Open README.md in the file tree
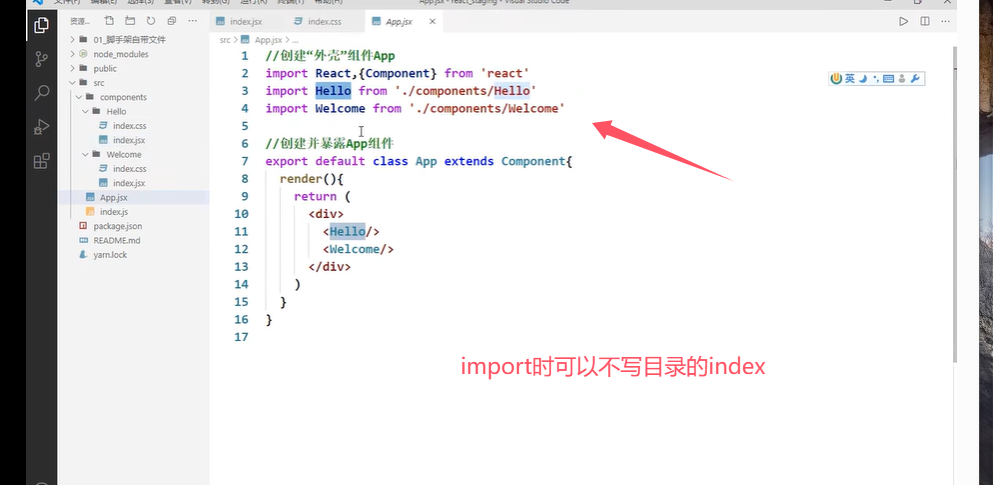 coord(117,241)
